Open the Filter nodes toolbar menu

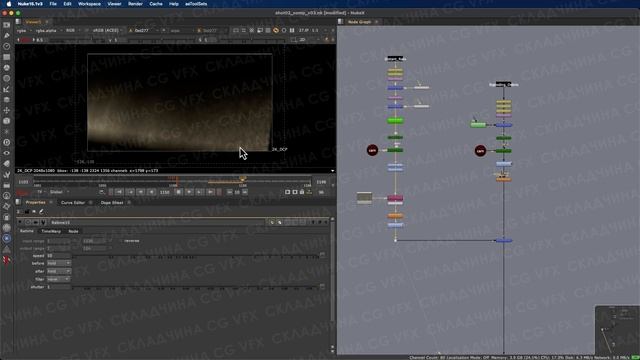pos(7,78)
